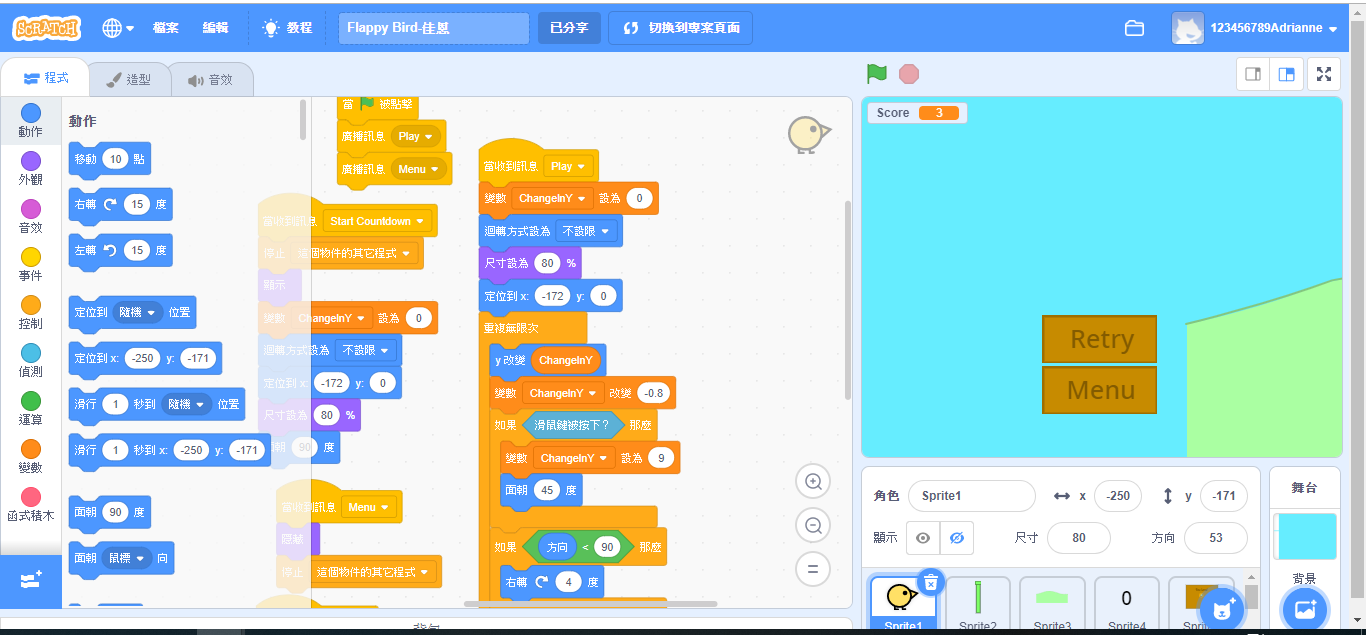The height and width of the screenshot is (635, 1366).
Task: Zoom in the code workspace
Action: point(813,481)
